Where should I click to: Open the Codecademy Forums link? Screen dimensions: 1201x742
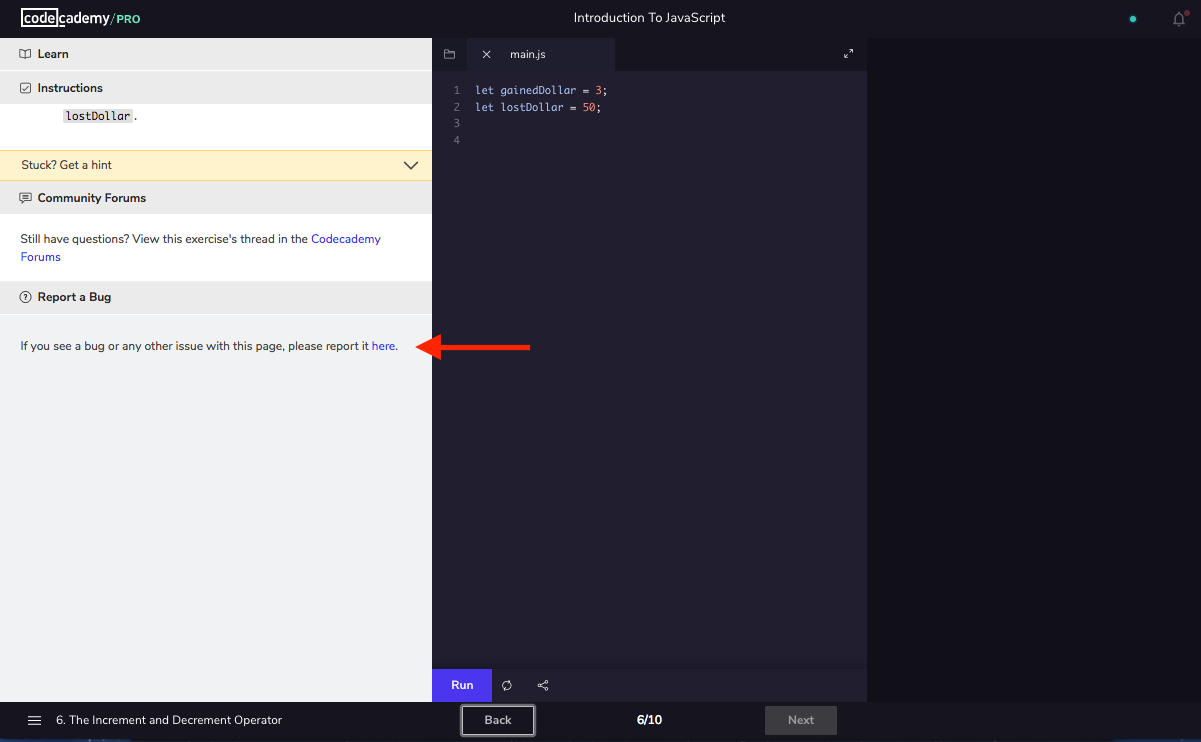(345, 240)
